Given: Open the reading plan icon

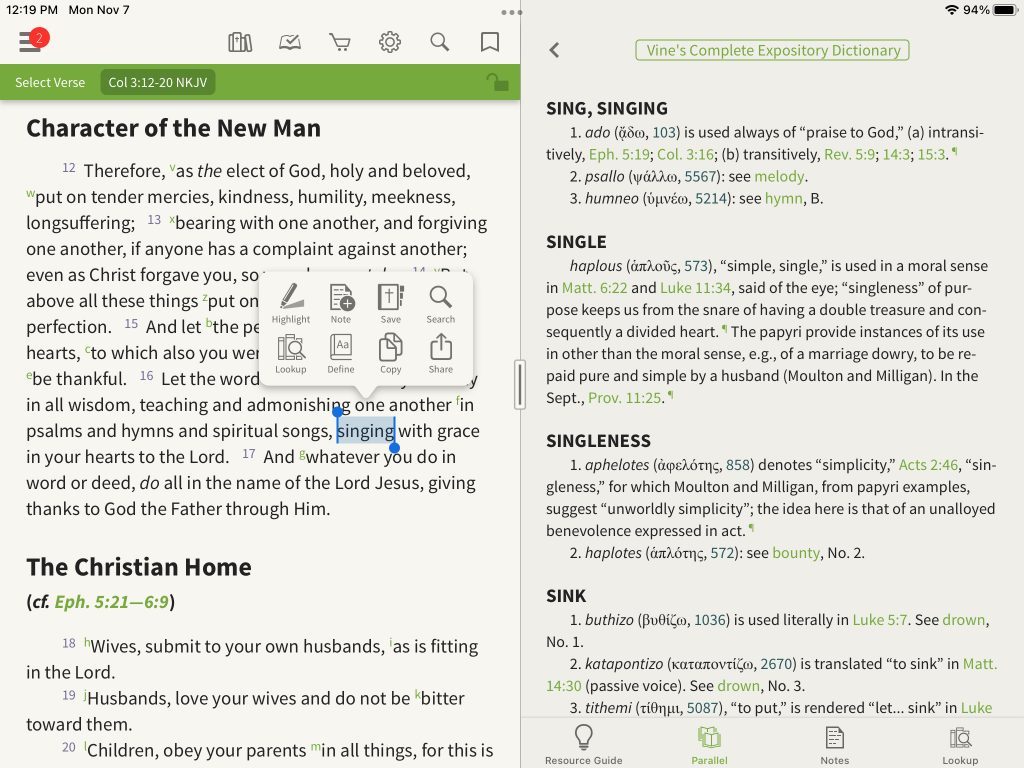Looking at the screenshot, I should click(x=290, y=42).
